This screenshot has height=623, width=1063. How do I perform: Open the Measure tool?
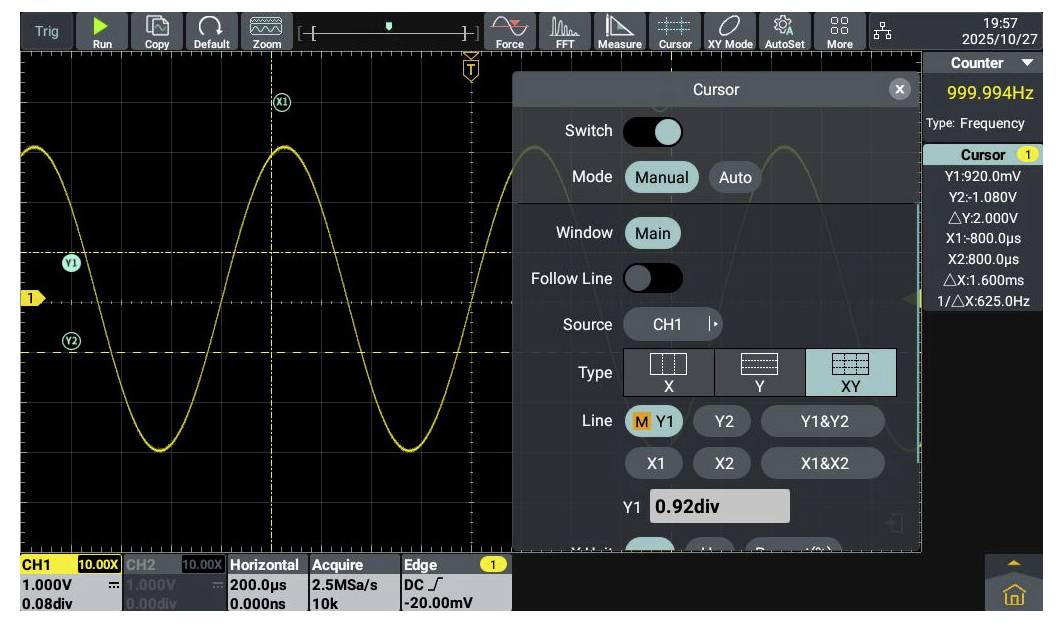tap(619, 31)
